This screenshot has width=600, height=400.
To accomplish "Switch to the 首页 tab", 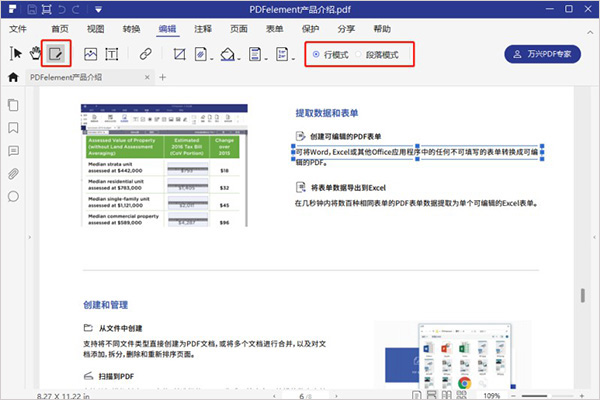I will (x=60, y=29).
